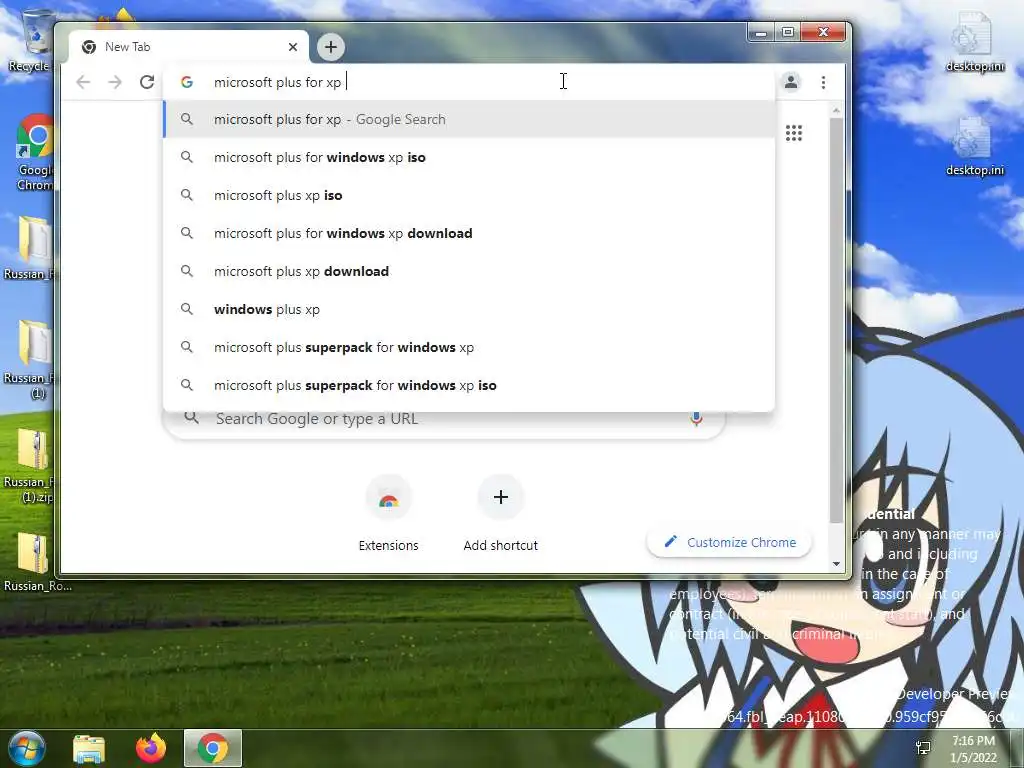Image resolution: width=1024 pixels, height=768 pixels.
Task: Minimize the Chrome window
Action: [x=761, y=32]
